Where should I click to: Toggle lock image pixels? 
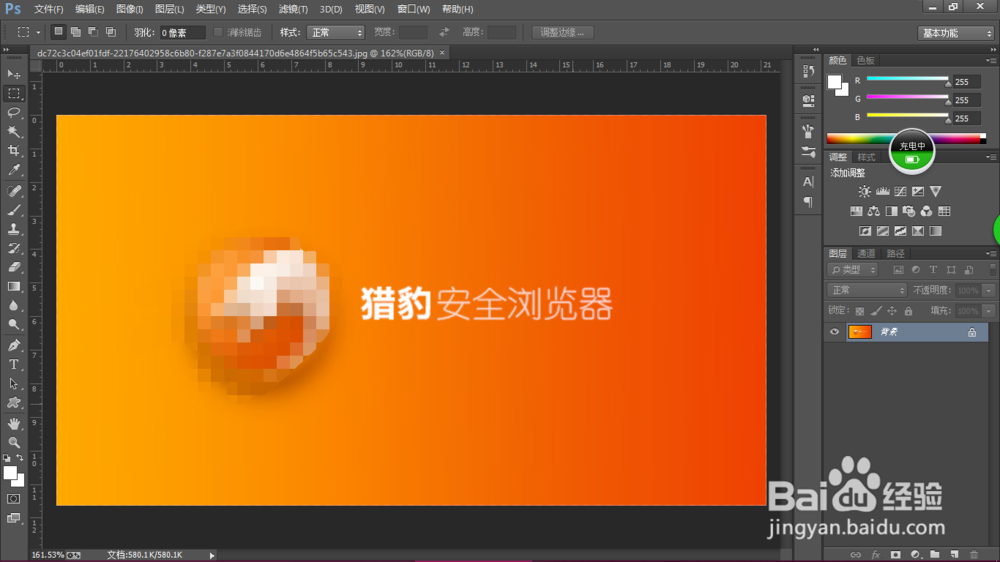pos(876,311)
